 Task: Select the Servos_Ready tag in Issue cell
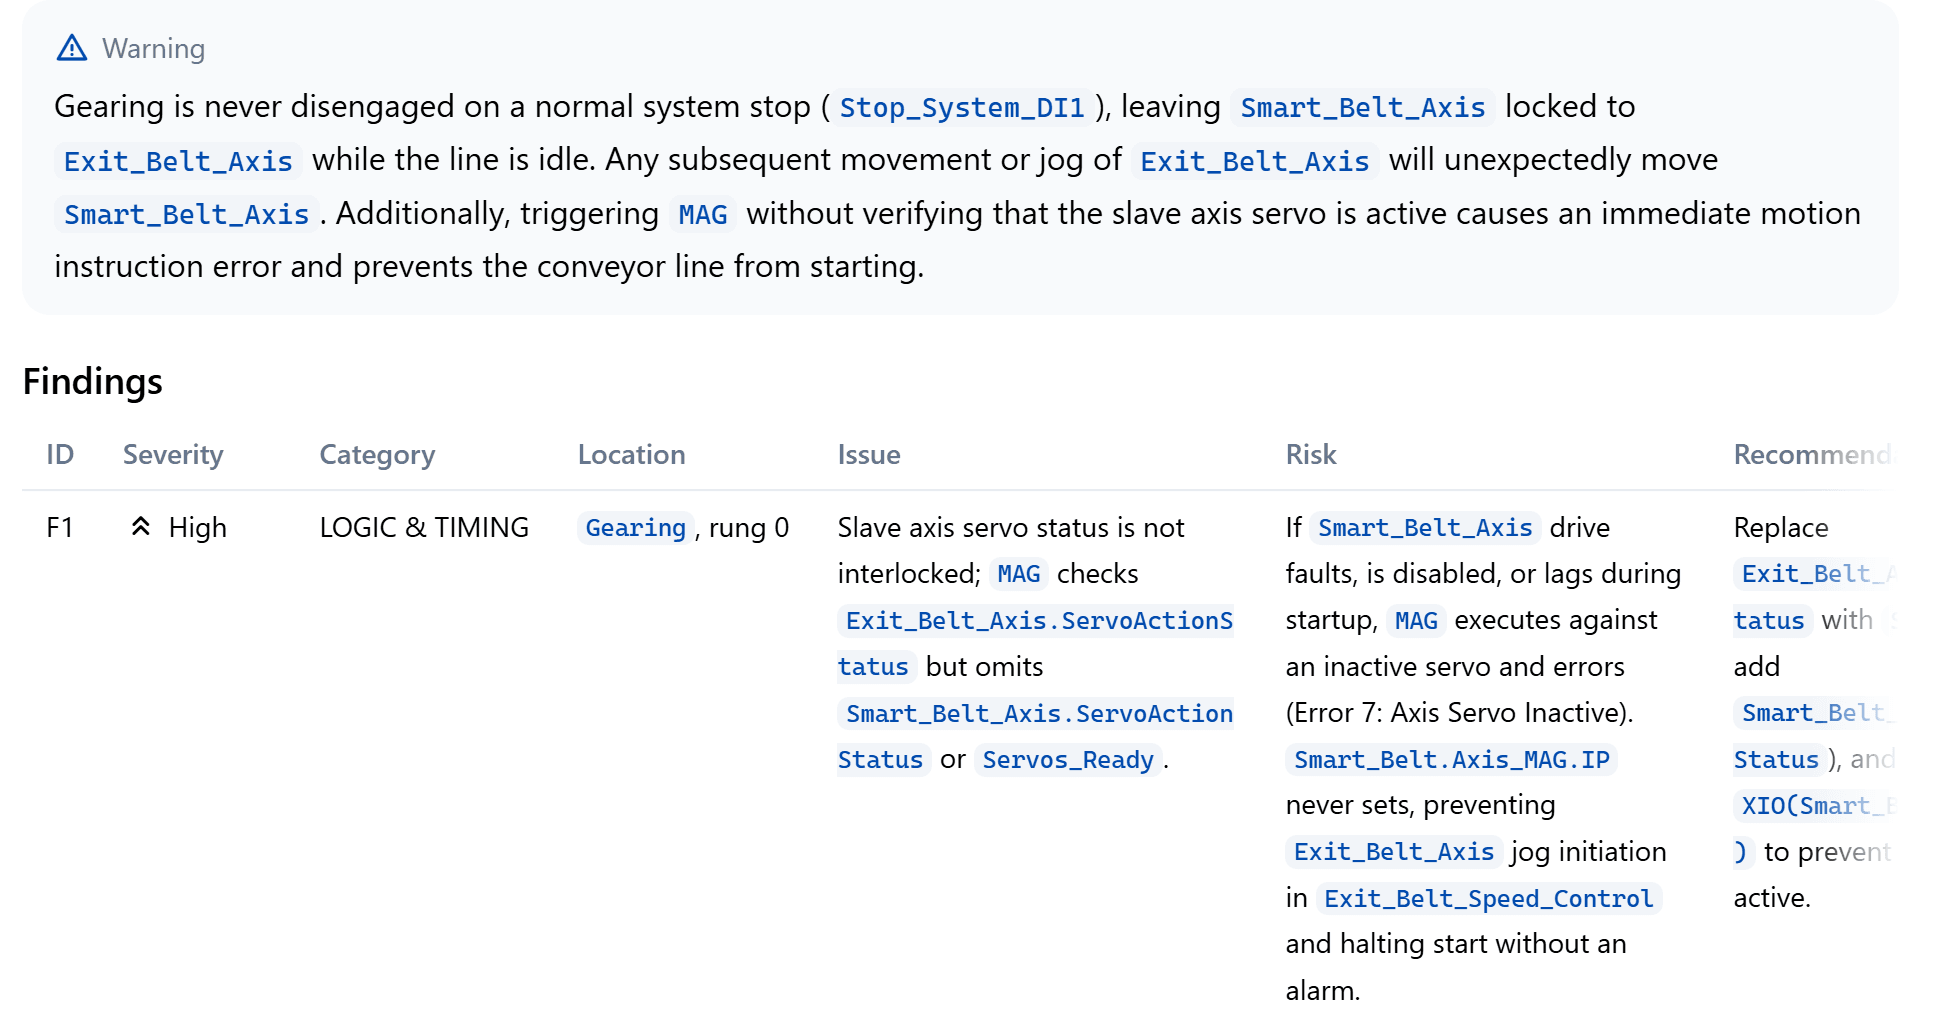point(1068,759)
